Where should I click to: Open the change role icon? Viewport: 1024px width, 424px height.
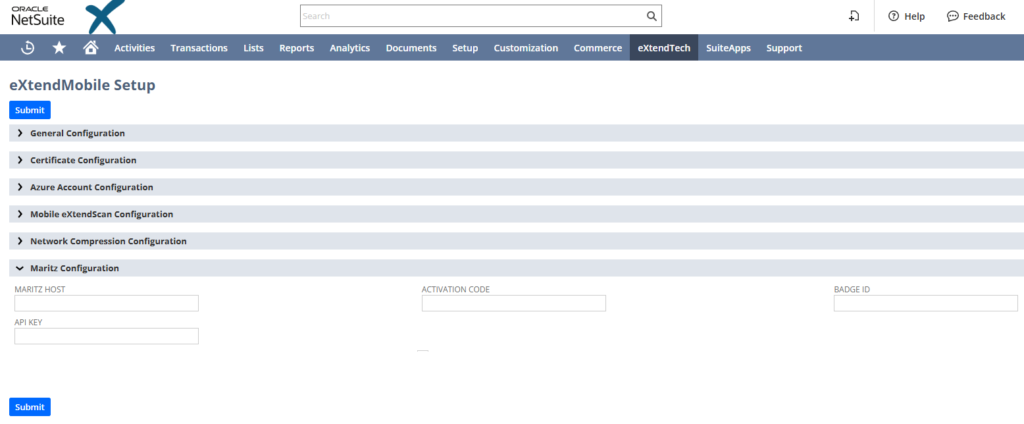pyautogui.click(x=854, y=16)
